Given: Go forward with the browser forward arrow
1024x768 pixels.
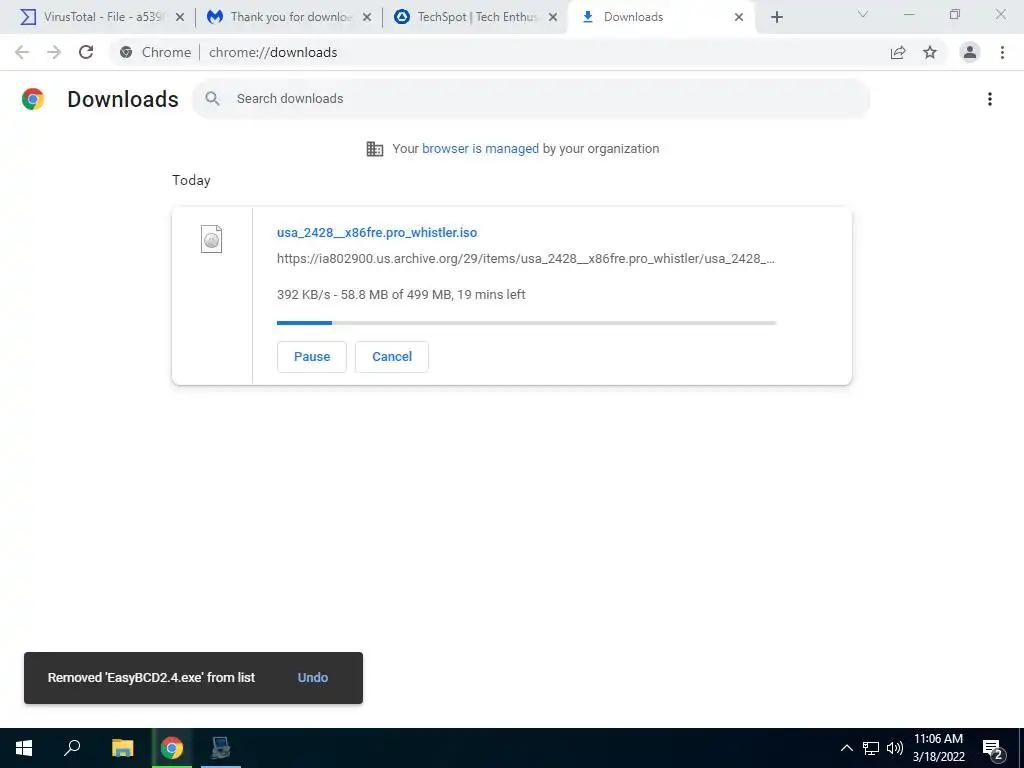Looking at the screenshot, I should [54, 52].
